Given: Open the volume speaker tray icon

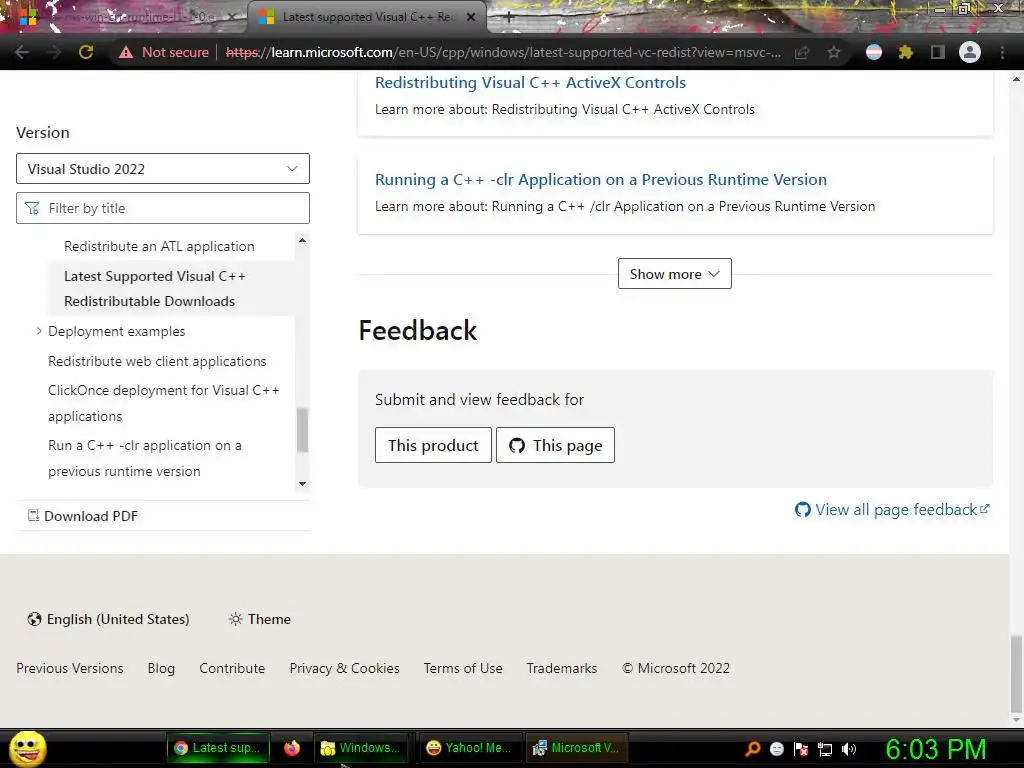Looking at the screenshot, I should pyautogui.click(x=849, y=749).
